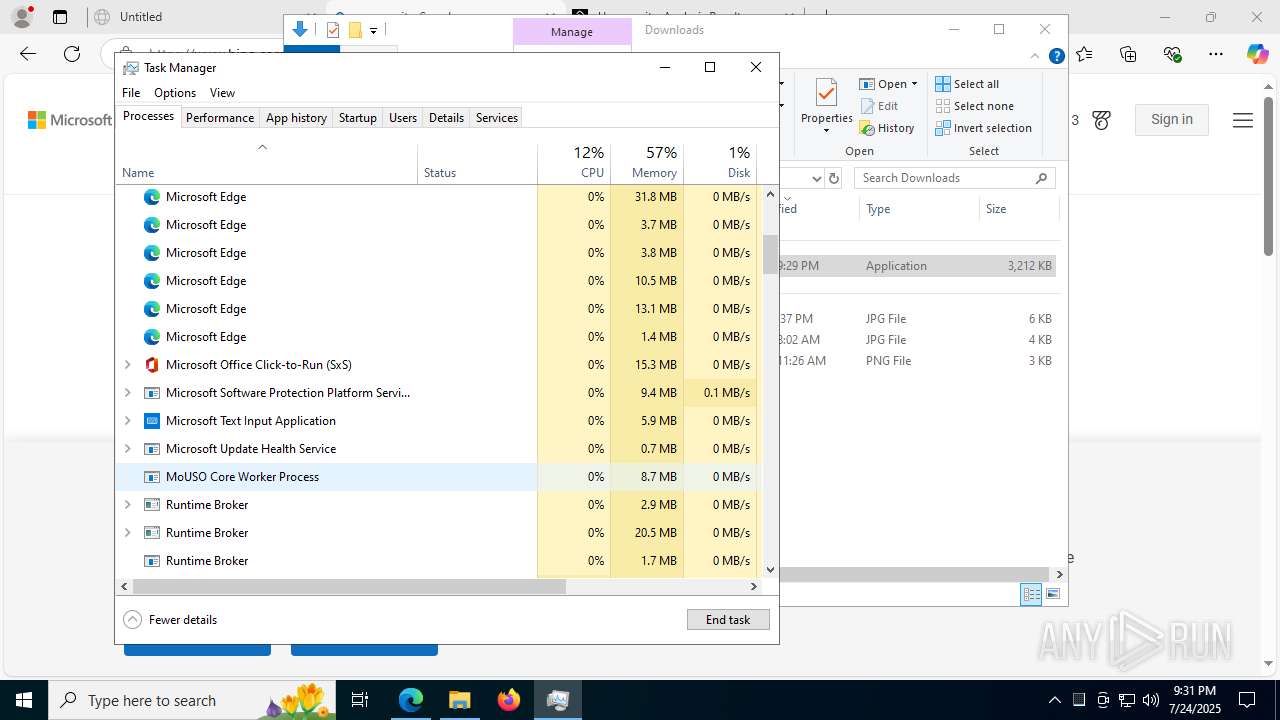Open the hamburger menu on web page

[x=1243, y=120]
